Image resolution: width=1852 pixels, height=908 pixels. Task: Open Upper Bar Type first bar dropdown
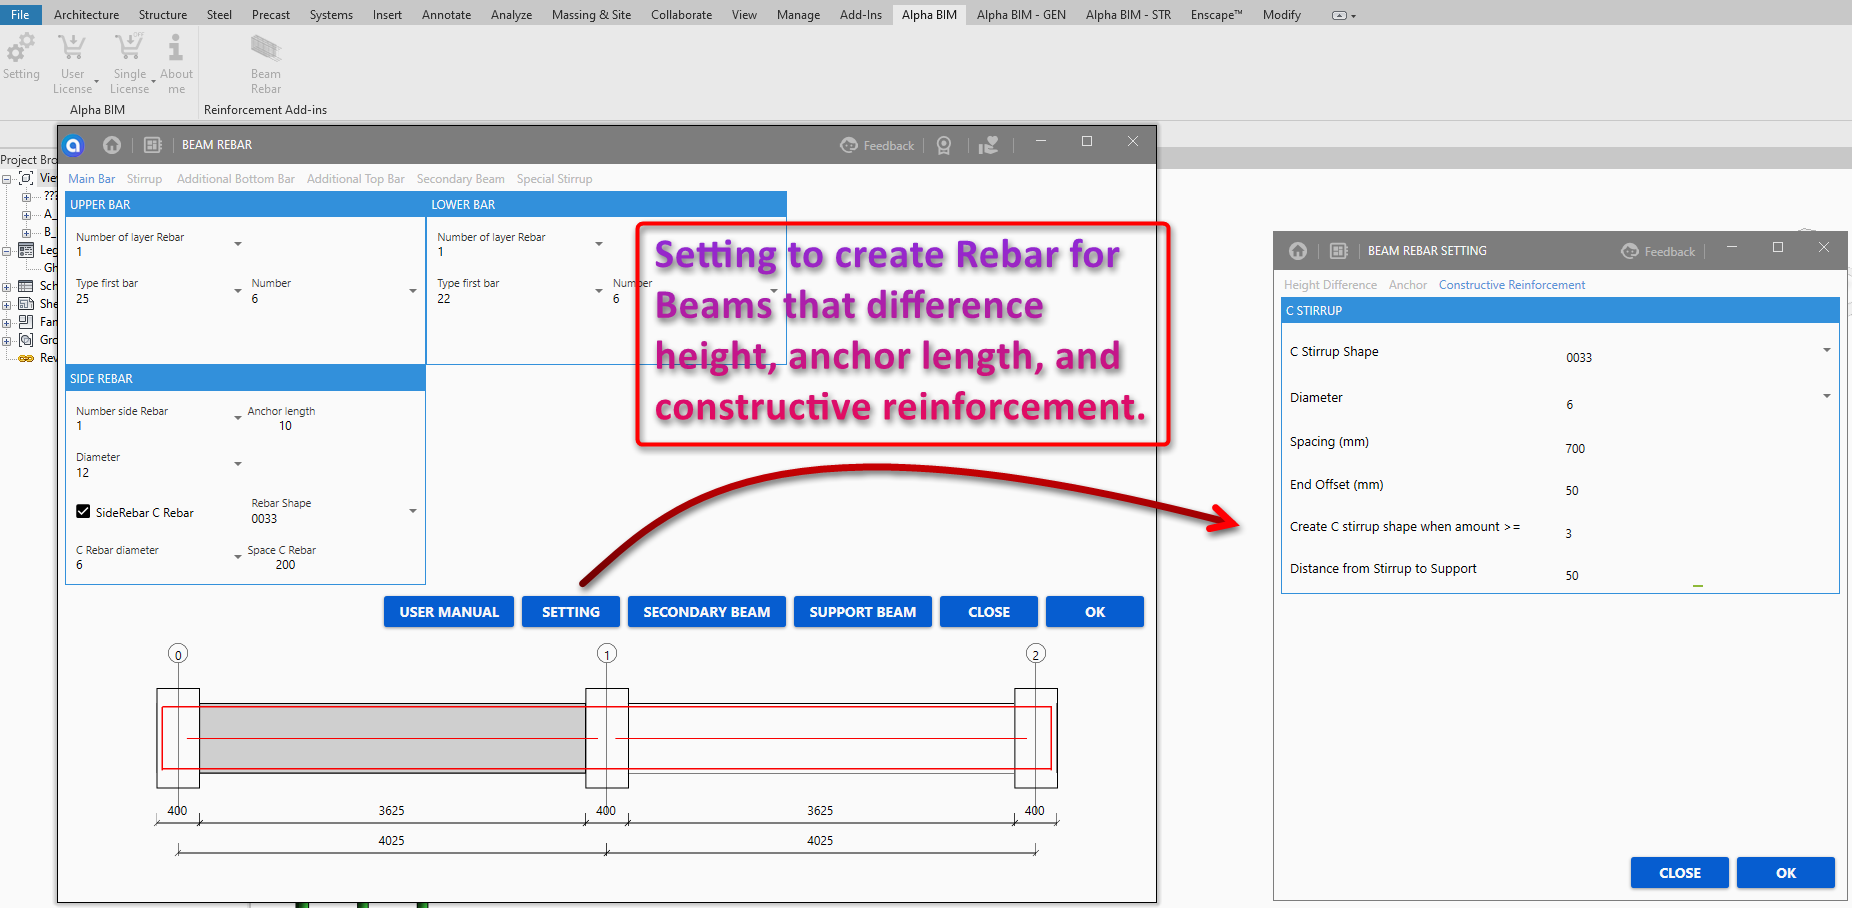click(x=238, y=291)
